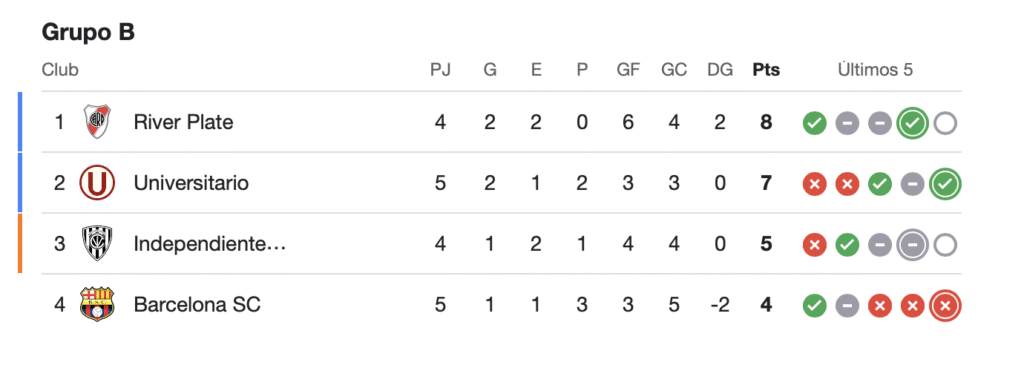Open the Barcelona SC team link
This screenshot has width=1024, height=368.
[x=197, y=305]
